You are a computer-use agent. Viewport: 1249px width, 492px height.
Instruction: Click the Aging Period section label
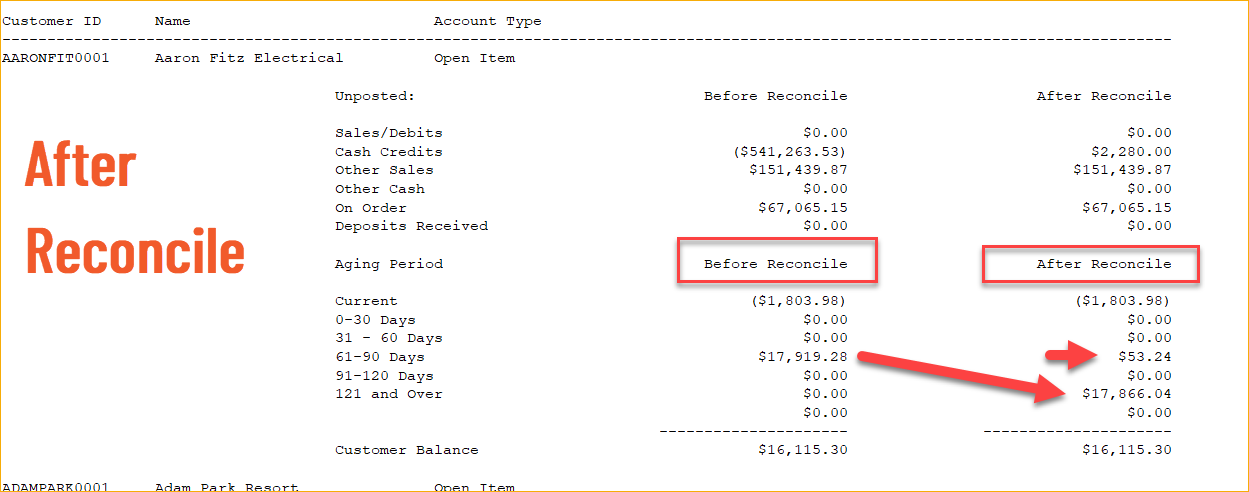click(388, 264)
